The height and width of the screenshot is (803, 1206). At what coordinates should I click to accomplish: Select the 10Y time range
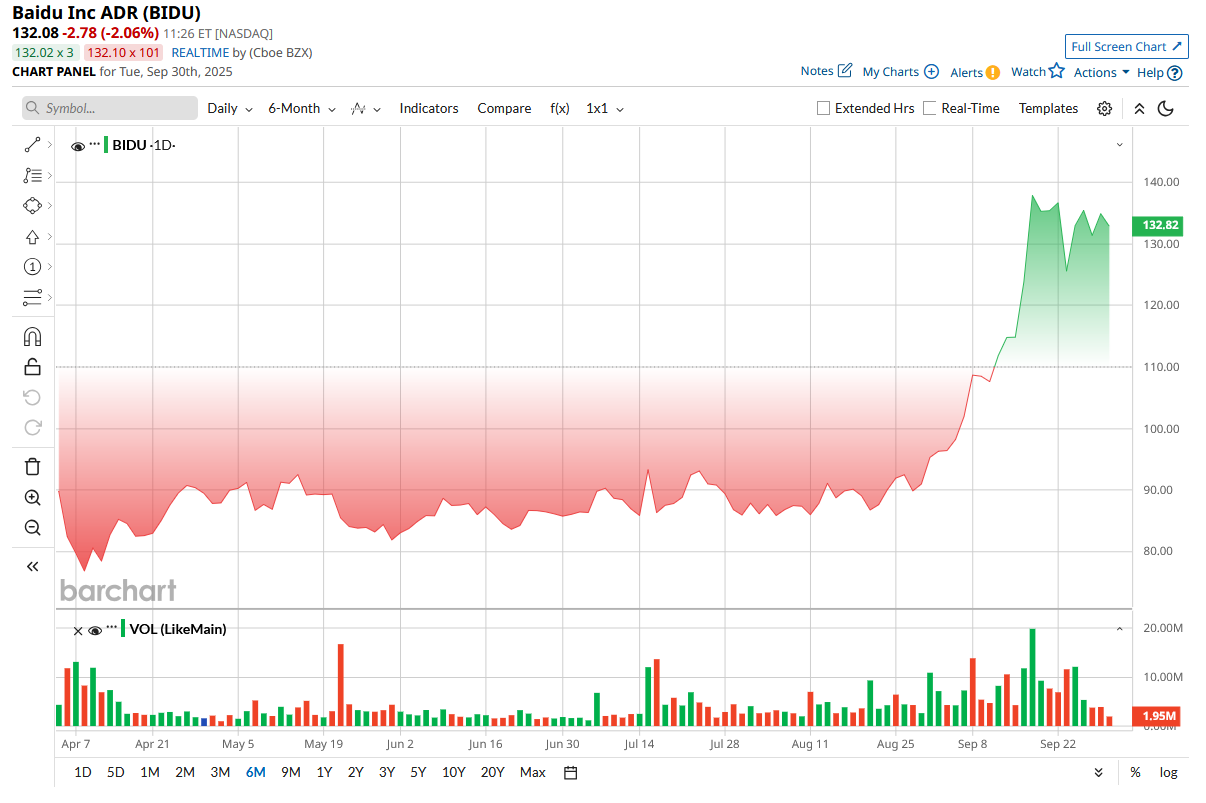(453, 772)
